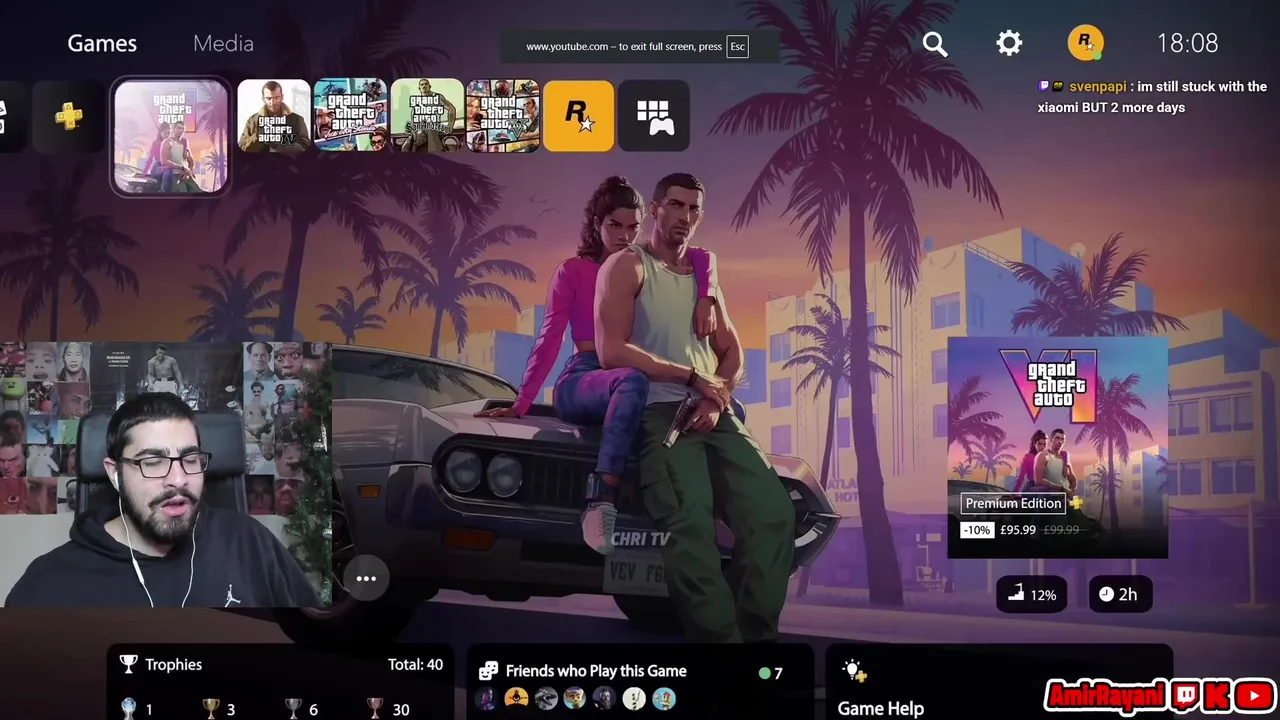
Task: Click the platinum trophy icon
Action: (x=129, y=709)
